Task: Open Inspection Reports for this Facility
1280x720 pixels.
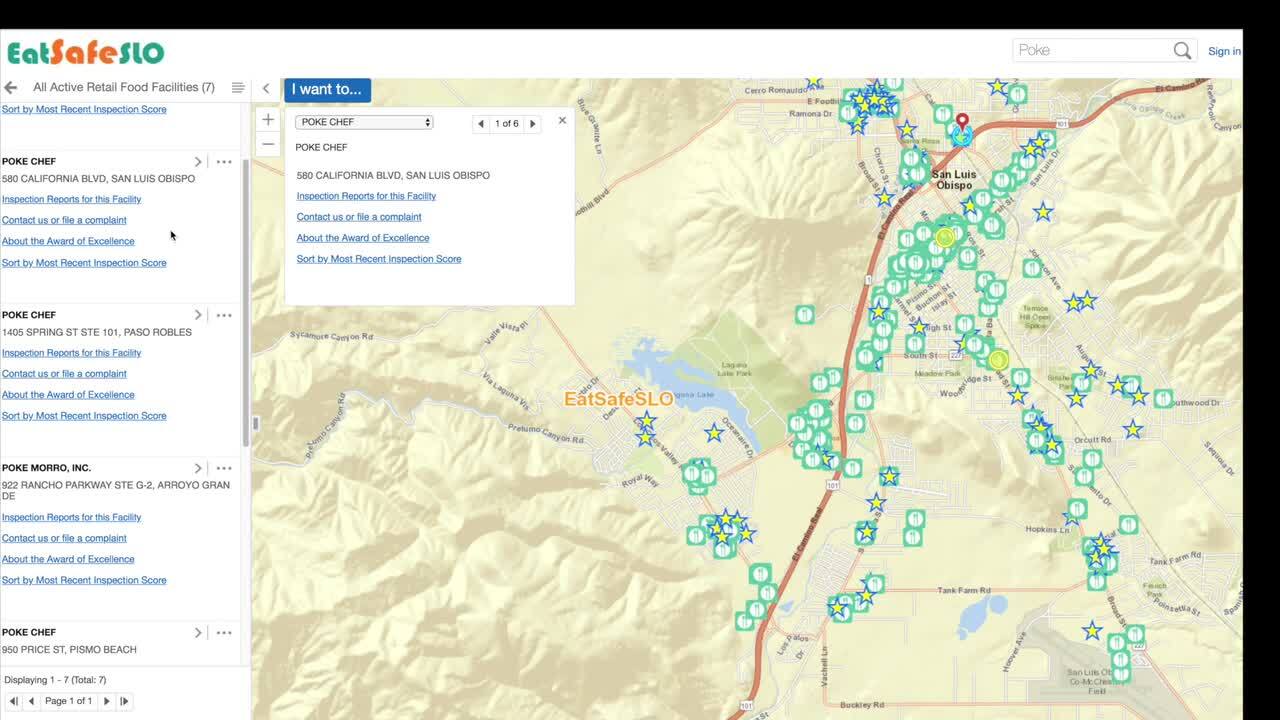Action: click(x=366, y=196)
